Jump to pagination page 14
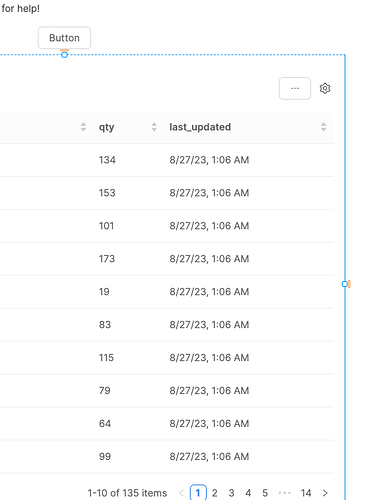The width and height of the screenshot is (379, 500). 306,493
